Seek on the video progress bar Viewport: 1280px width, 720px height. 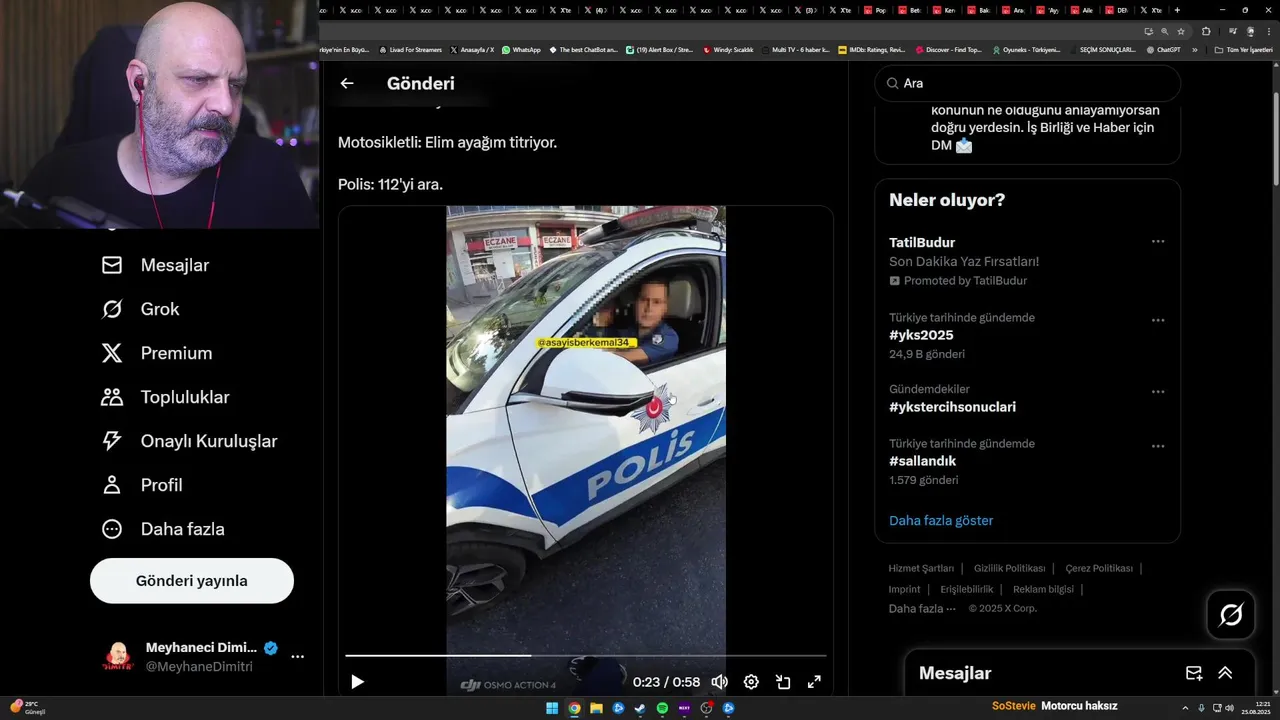point(586,656)
